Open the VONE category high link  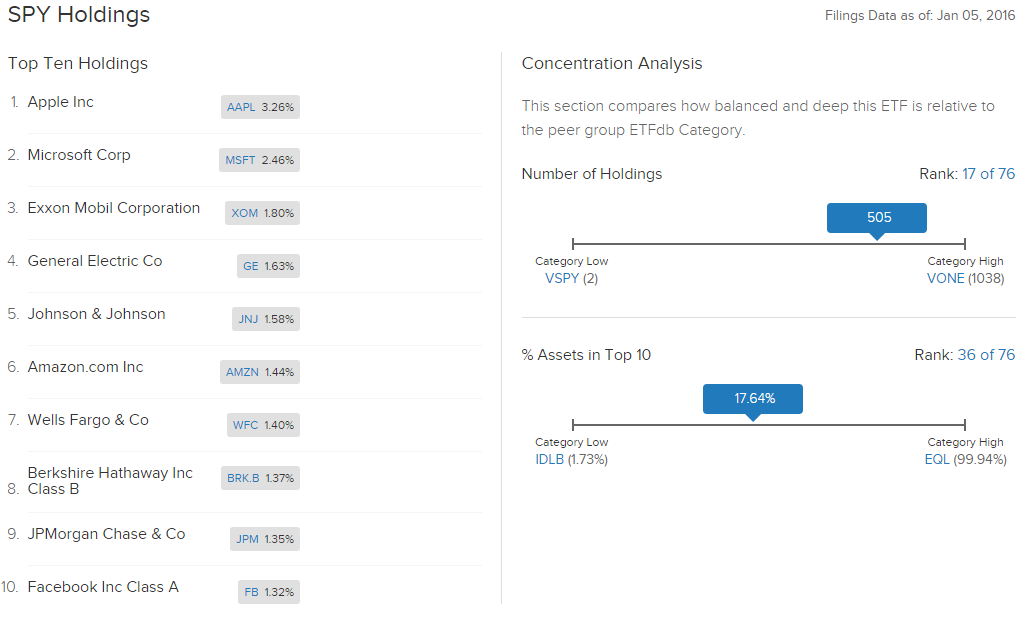(x=945, y=278)
